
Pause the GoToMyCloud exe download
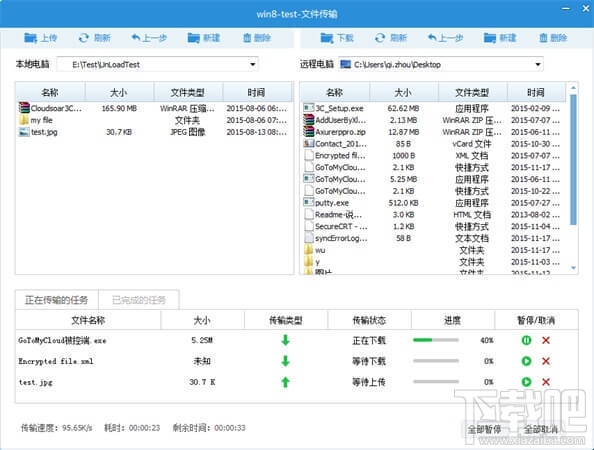click(526, 340)
